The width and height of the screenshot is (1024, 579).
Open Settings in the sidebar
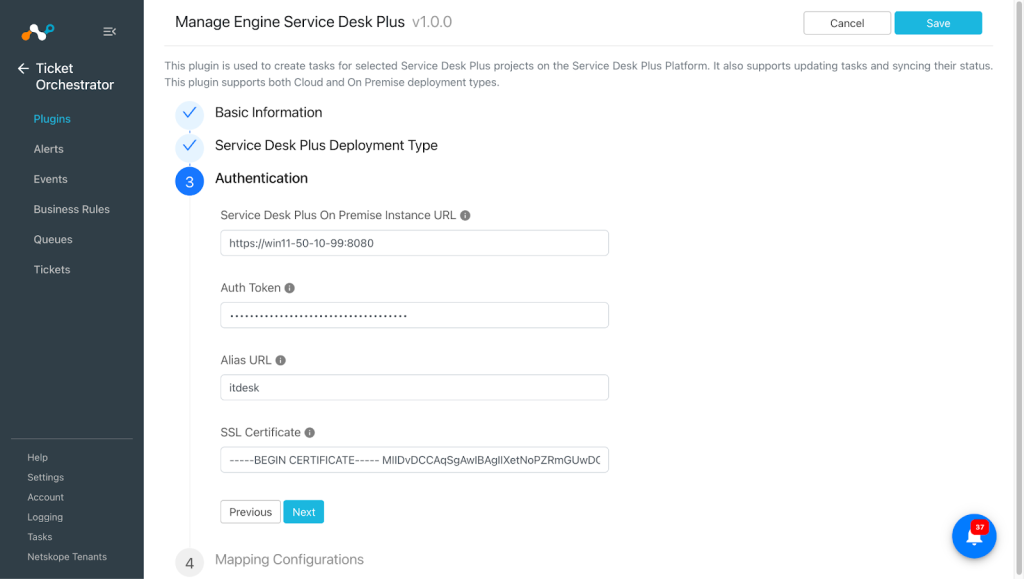coord(46,477)
